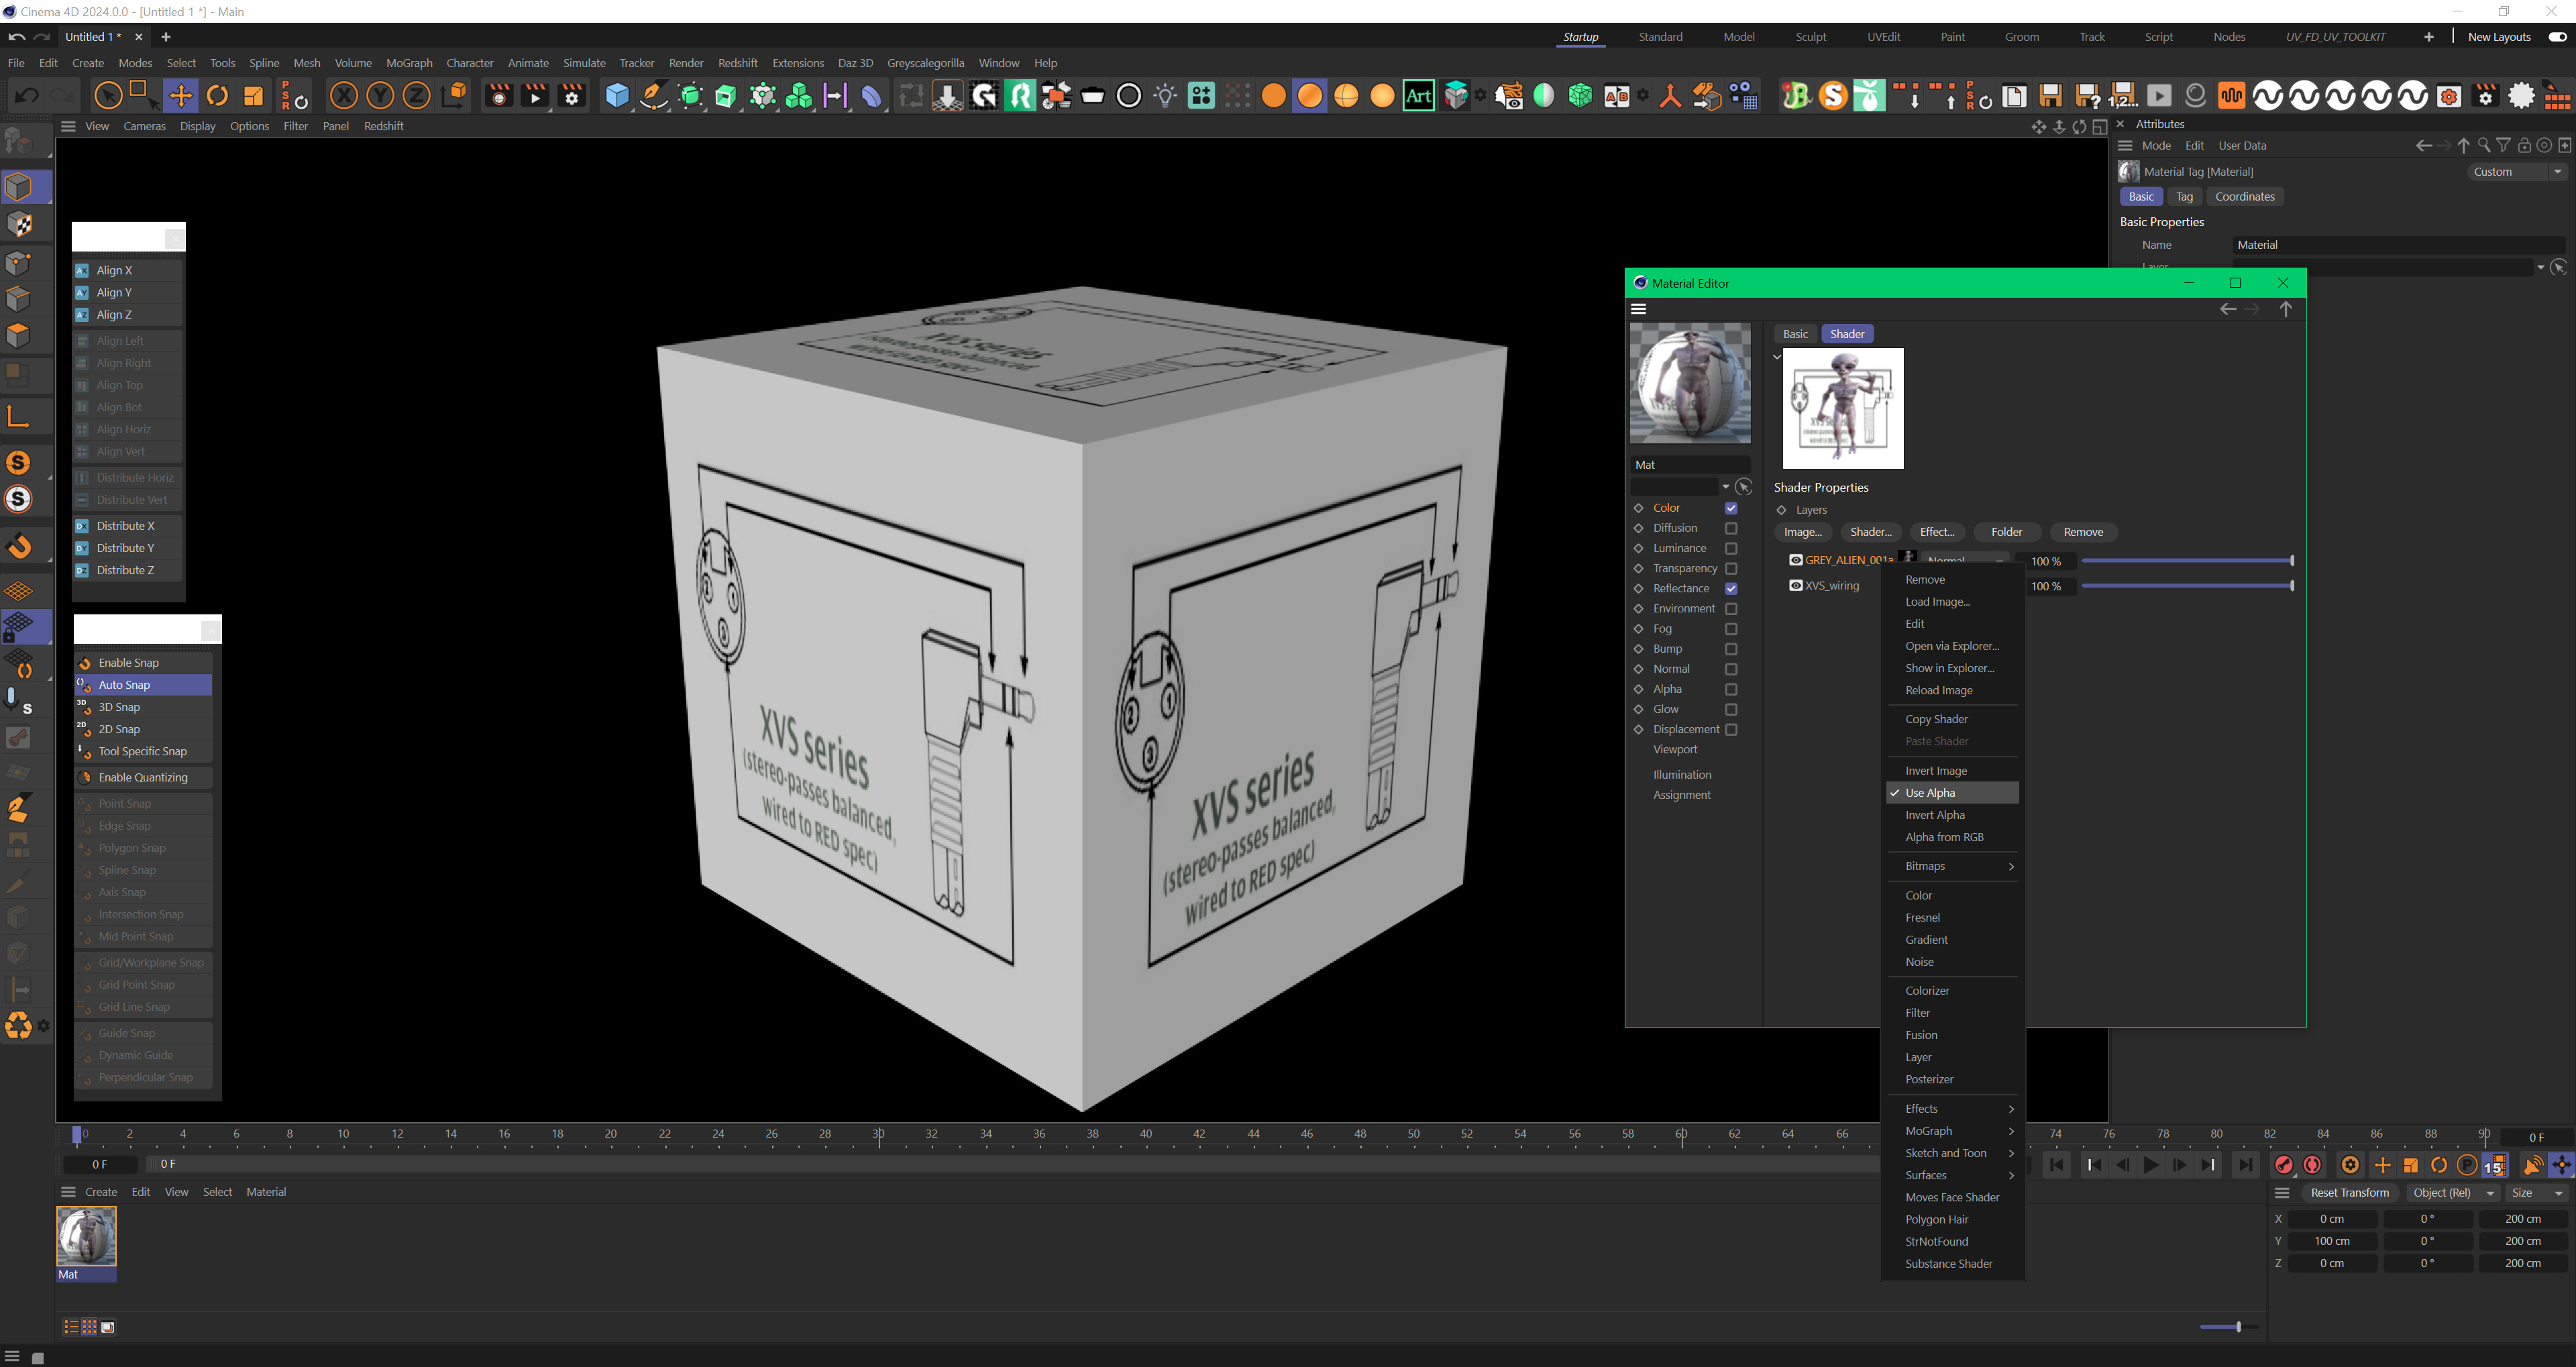The height and width of the screenshot is (1367, 2576).
Task: Open the MoGraph menu
Action: click(409, 63)
